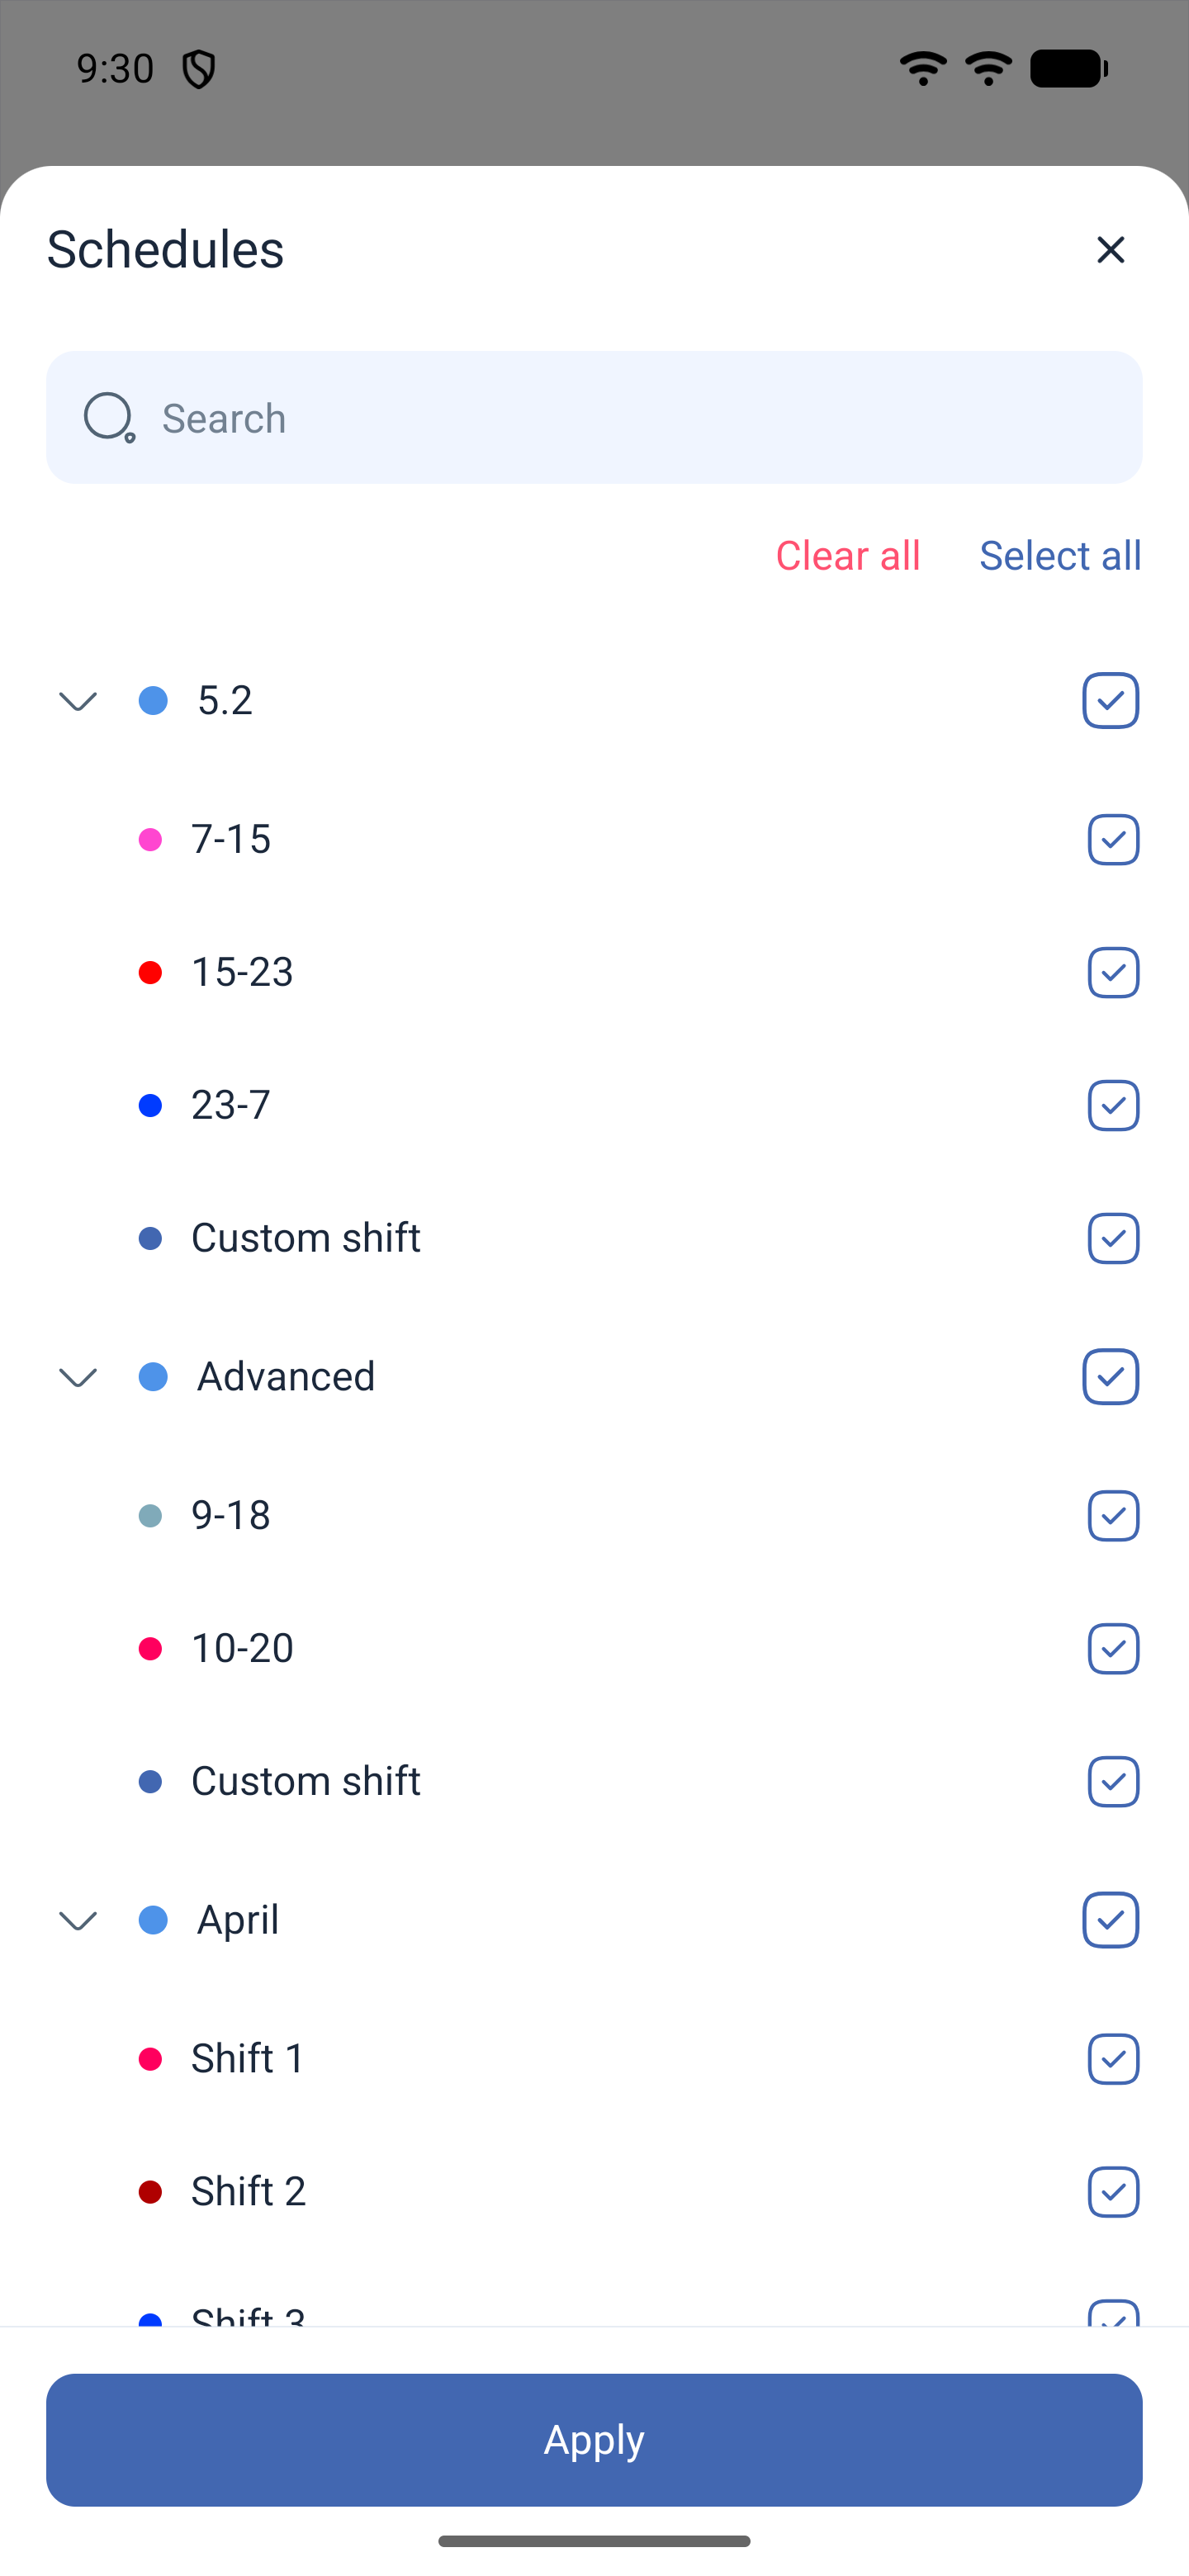The width and height of the screenshot is (1189, 2576).
Task: Uncheck the 15-23 shift checkbox
Action: pyautogui.click(x=1113, y=972)
